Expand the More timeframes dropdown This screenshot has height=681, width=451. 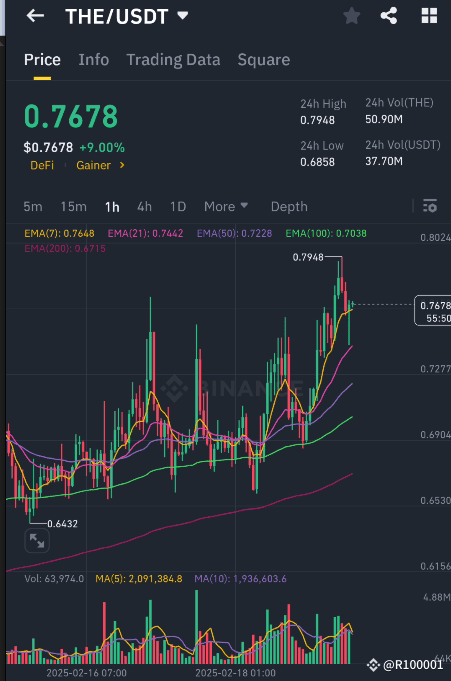pos(226,206)
